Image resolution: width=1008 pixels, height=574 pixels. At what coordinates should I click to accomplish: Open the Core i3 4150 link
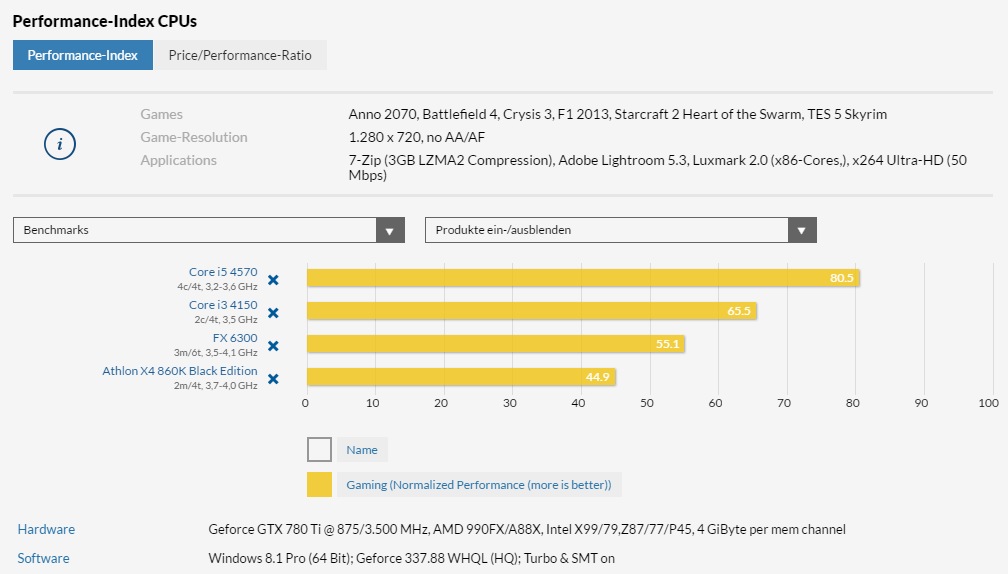click(x=223, y=305)
